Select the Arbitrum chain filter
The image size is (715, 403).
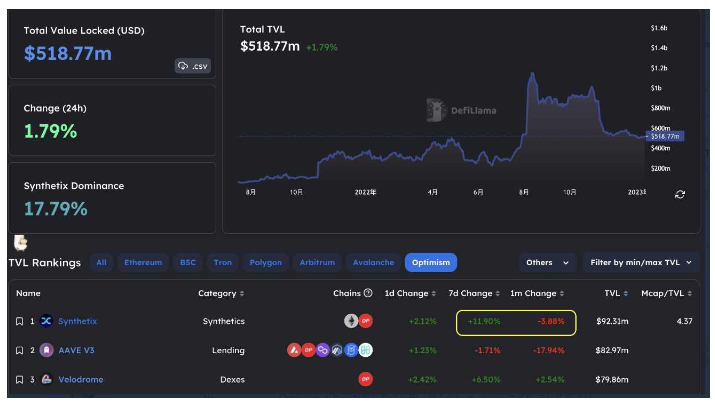click(317, 263)
